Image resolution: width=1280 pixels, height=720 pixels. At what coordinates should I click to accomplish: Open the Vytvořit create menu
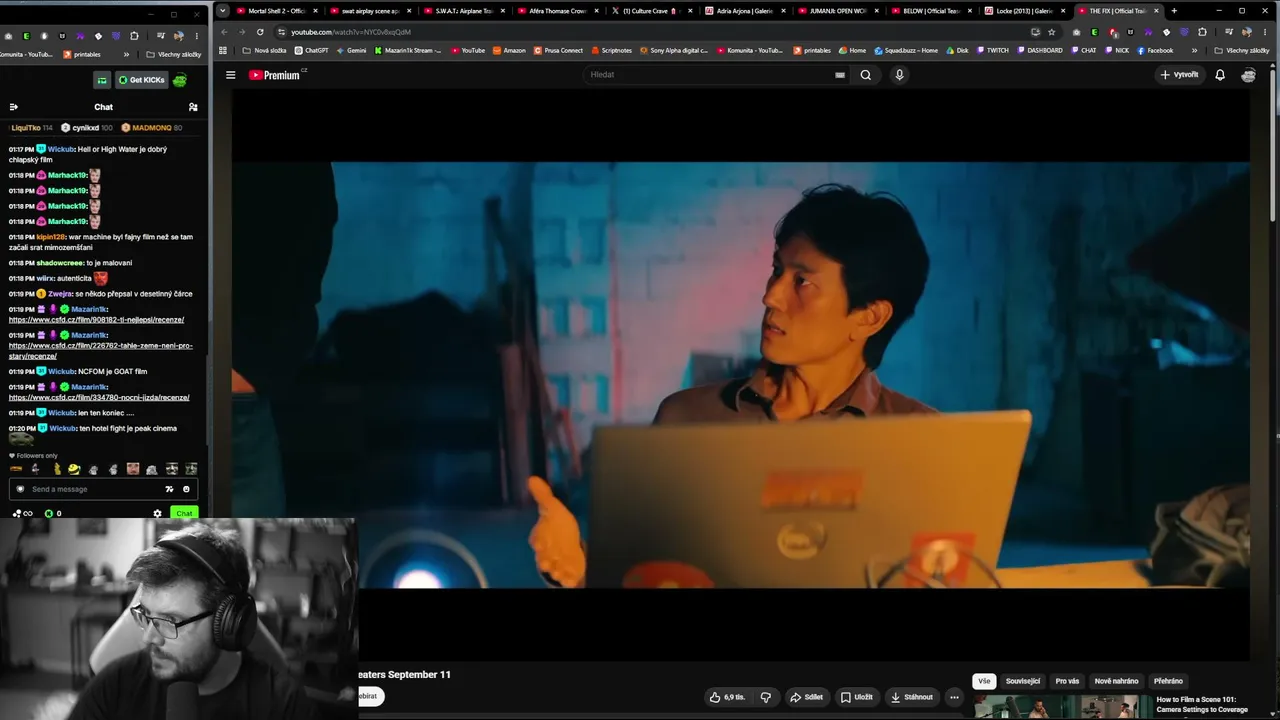tap(1179, 75)
